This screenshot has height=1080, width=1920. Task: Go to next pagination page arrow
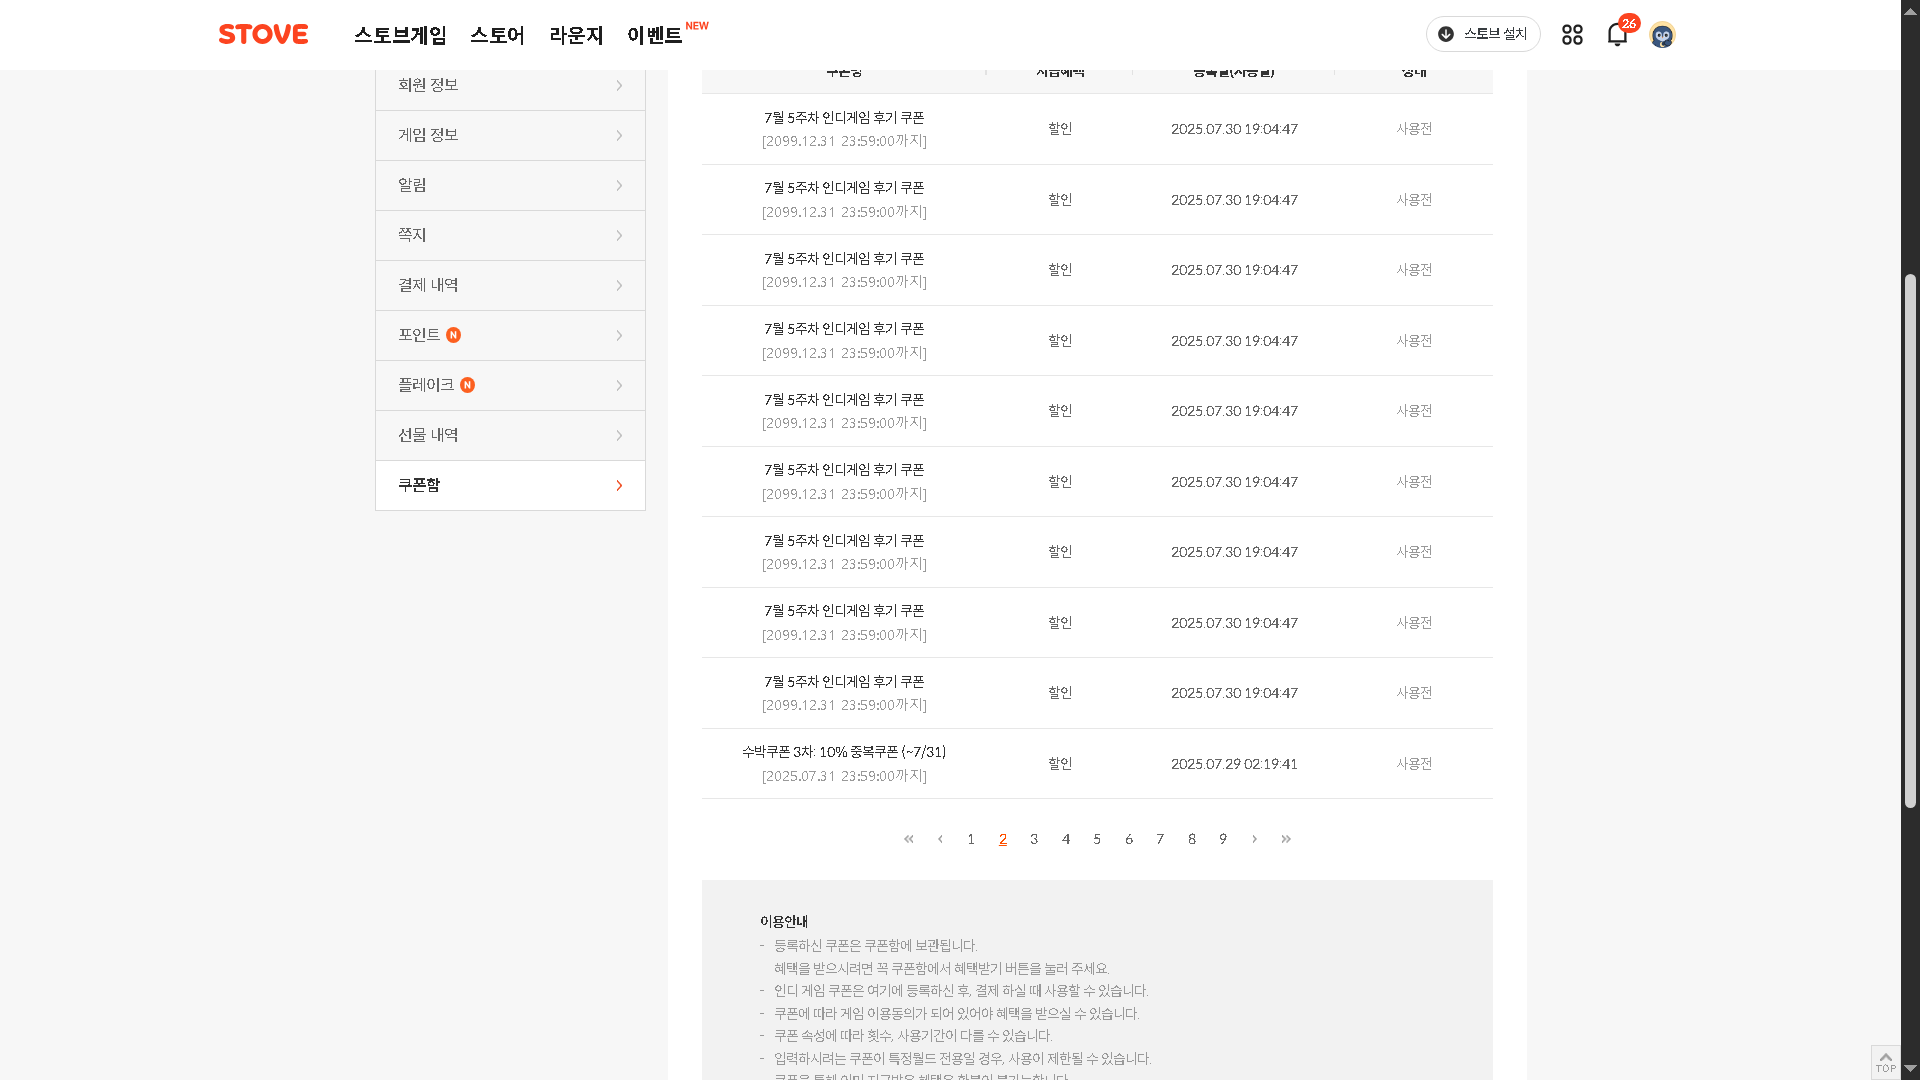point(1254,839)
